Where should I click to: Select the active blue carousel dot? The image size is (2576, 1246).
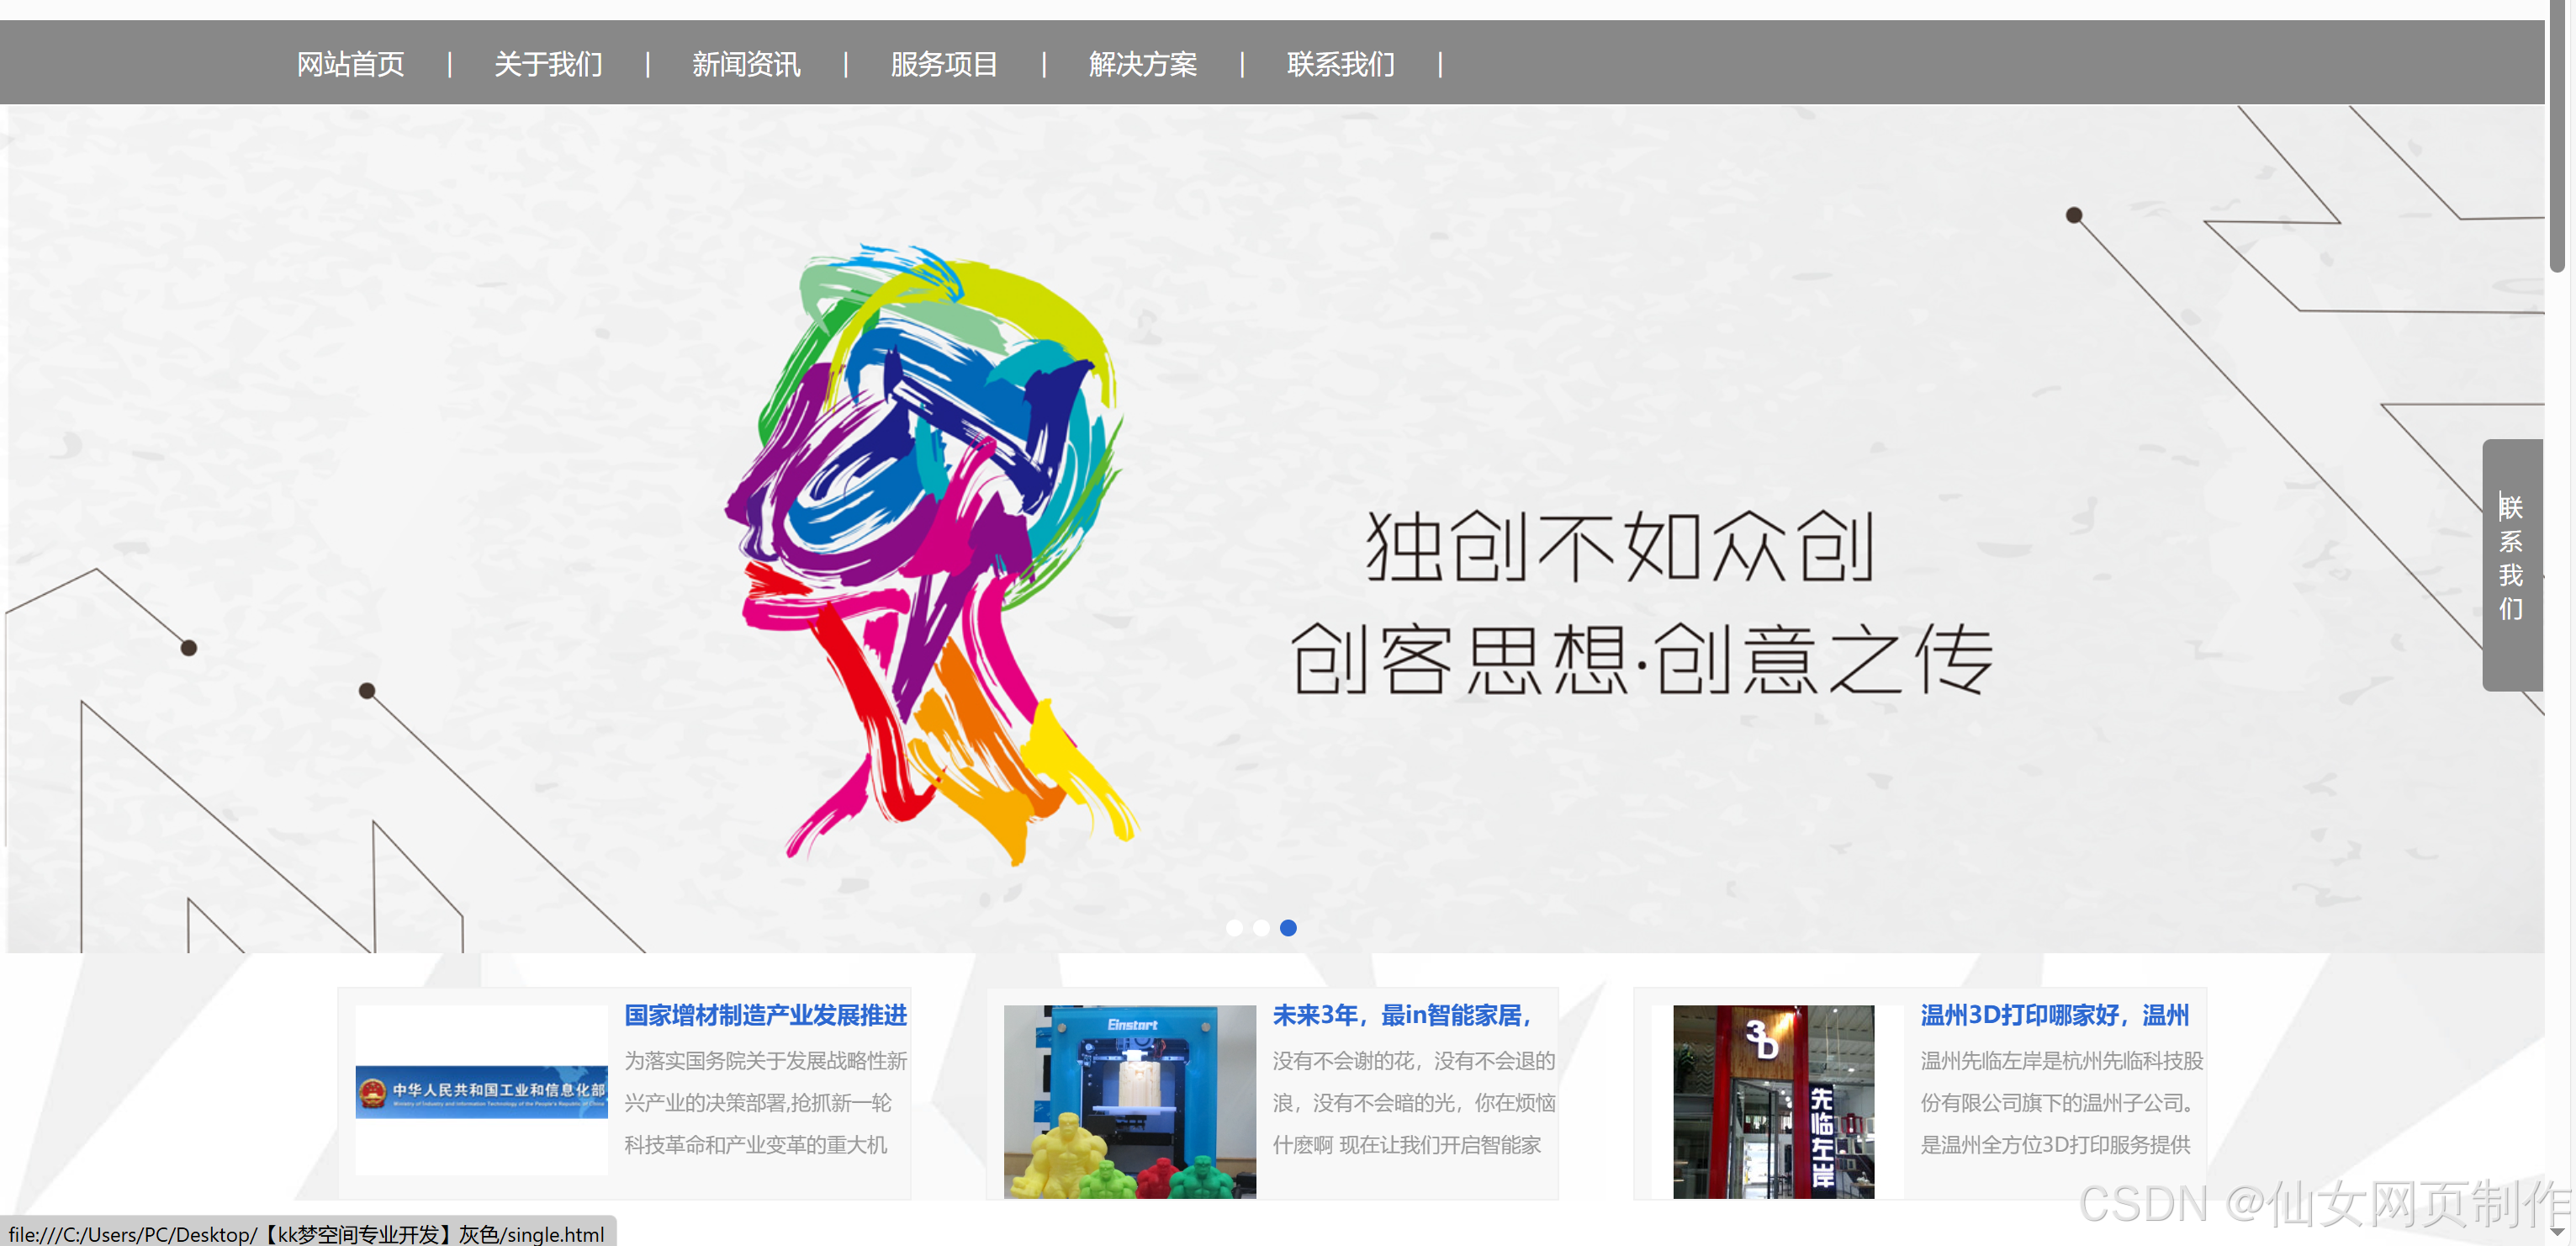[1288, 928]
